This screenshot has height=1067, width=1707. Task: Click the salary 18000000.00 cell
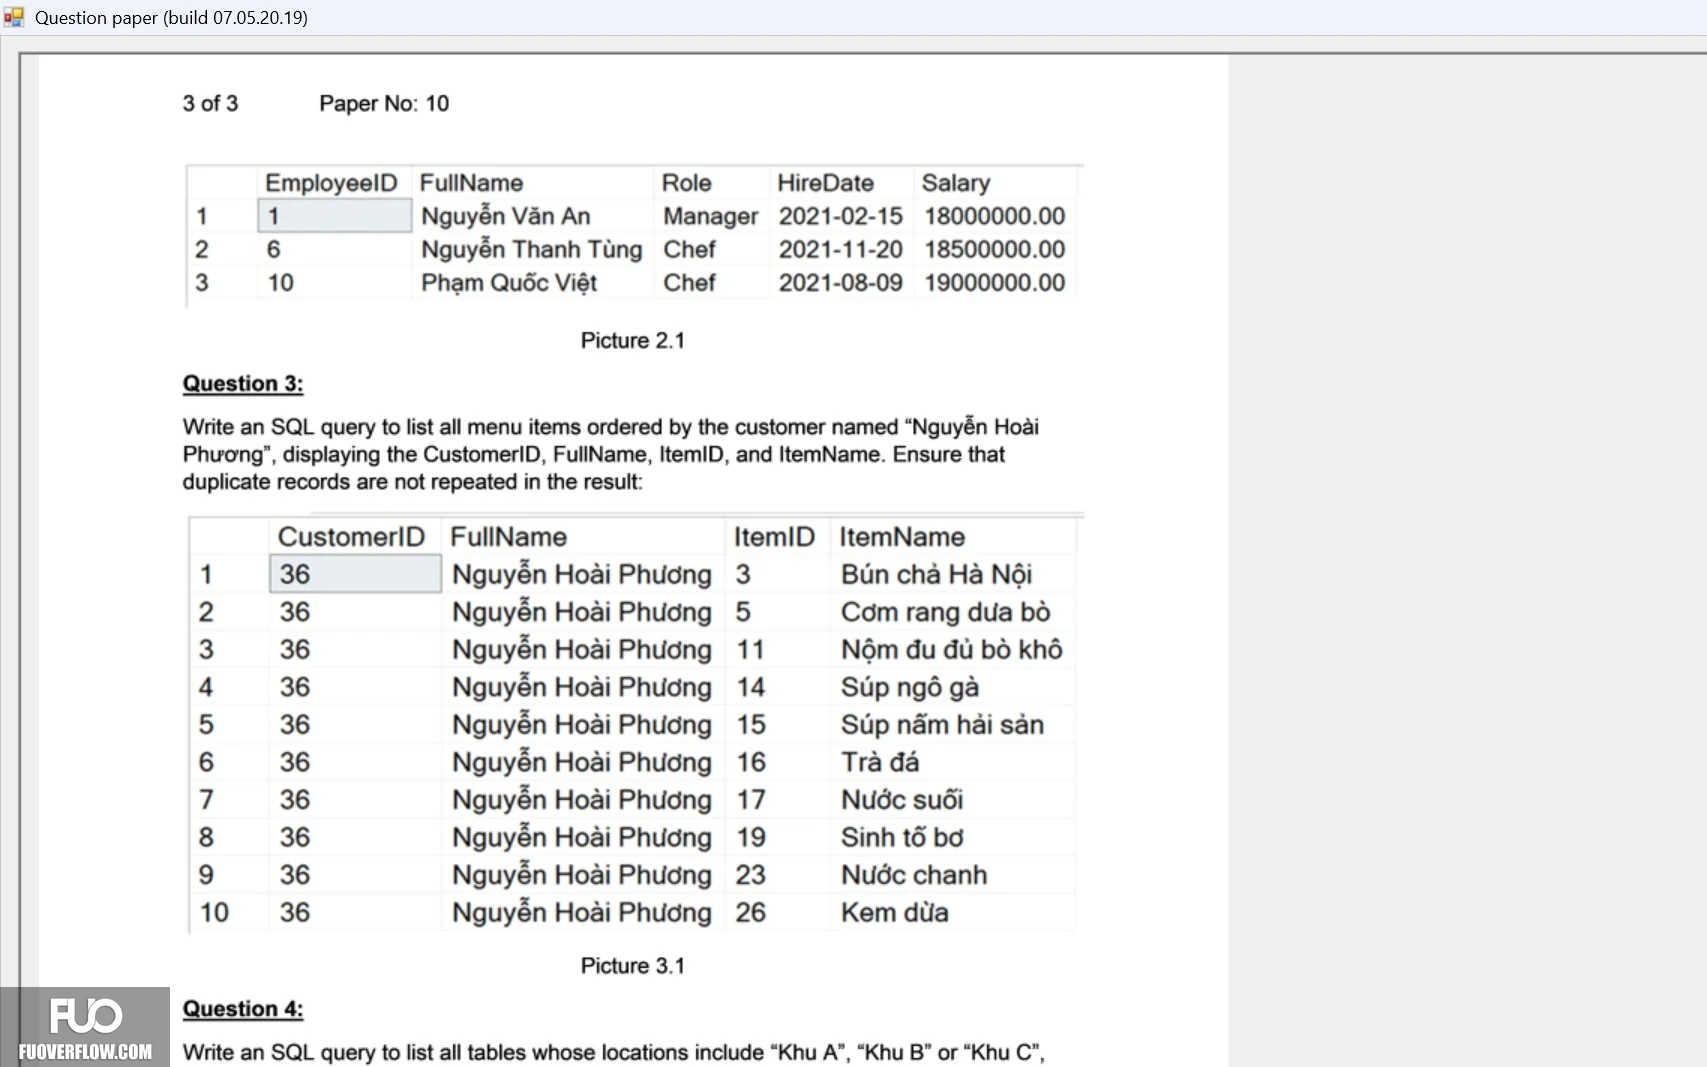(995, 216)
